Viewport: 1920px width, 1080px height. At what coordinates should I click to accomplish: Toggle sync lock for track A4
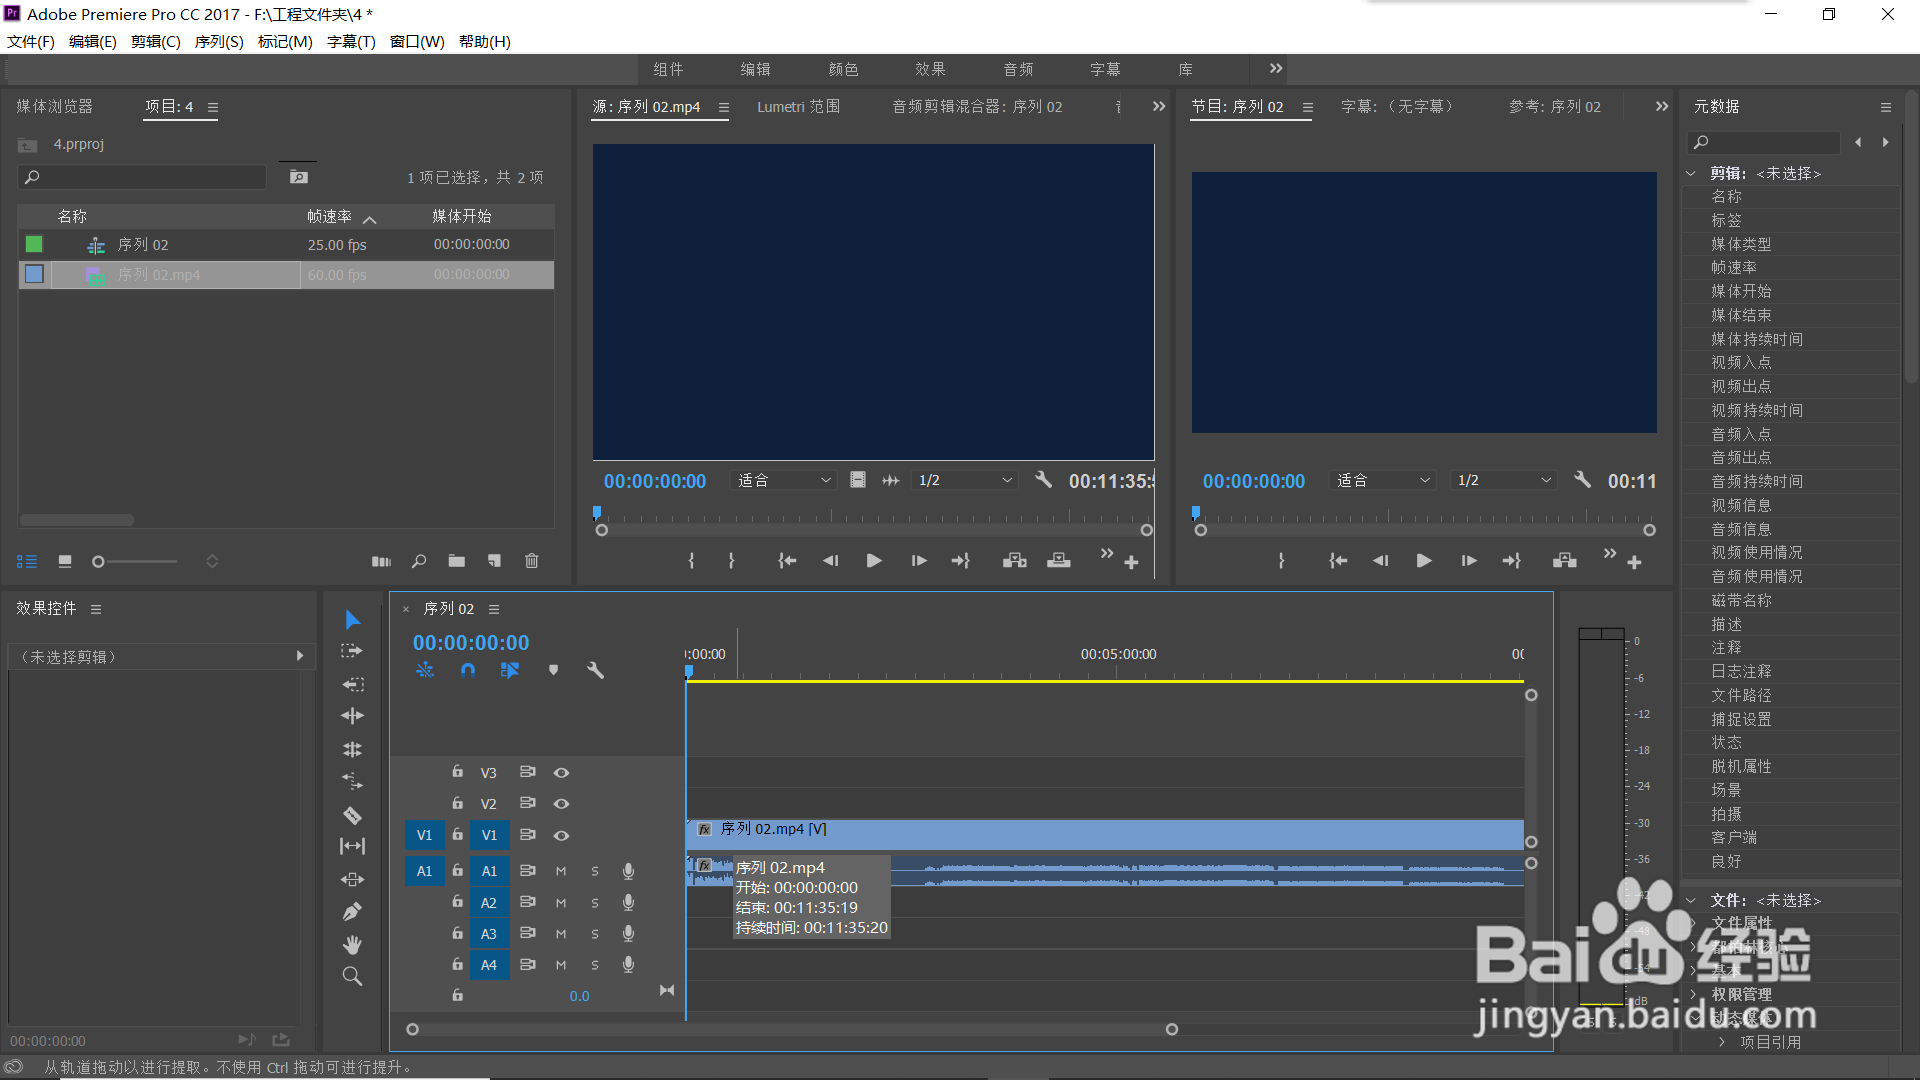[x=527, y=965]
